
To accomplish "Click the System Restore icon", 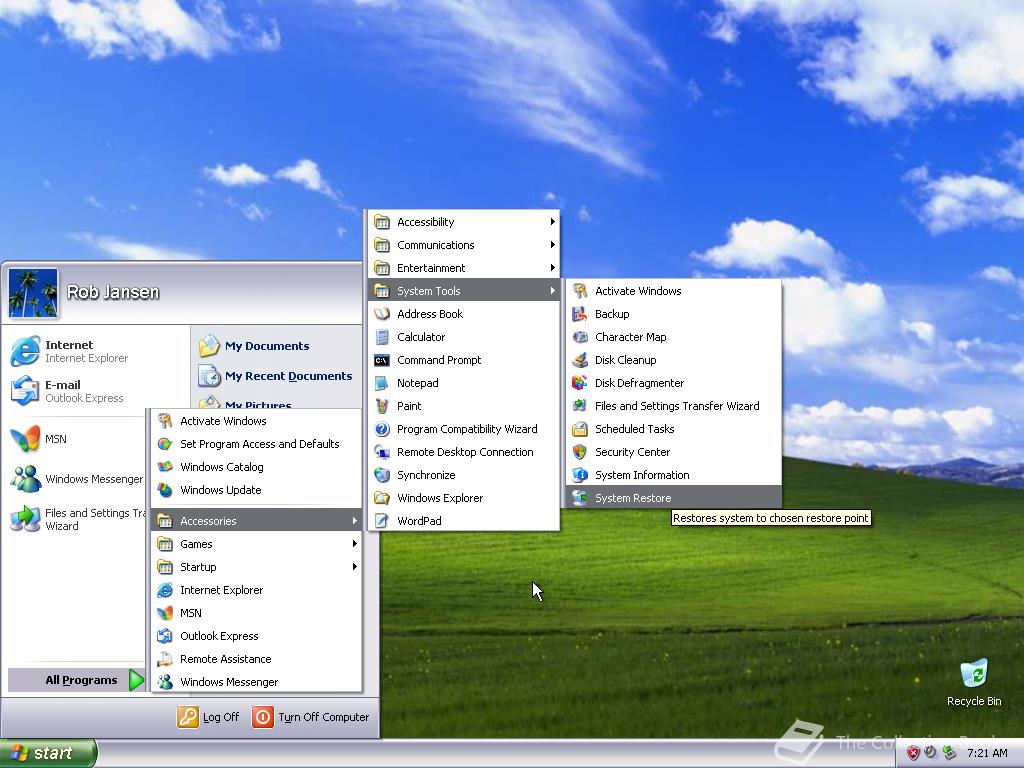I will pyautogui.click(x=579, y=498).
